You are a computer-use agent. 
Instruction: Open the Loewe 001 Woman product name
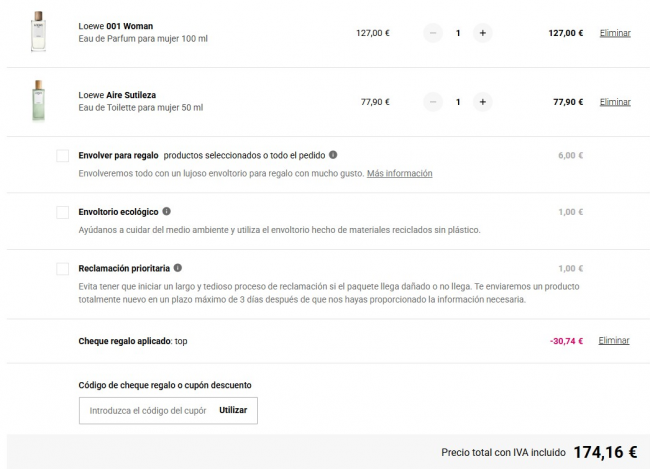[116, 25]
